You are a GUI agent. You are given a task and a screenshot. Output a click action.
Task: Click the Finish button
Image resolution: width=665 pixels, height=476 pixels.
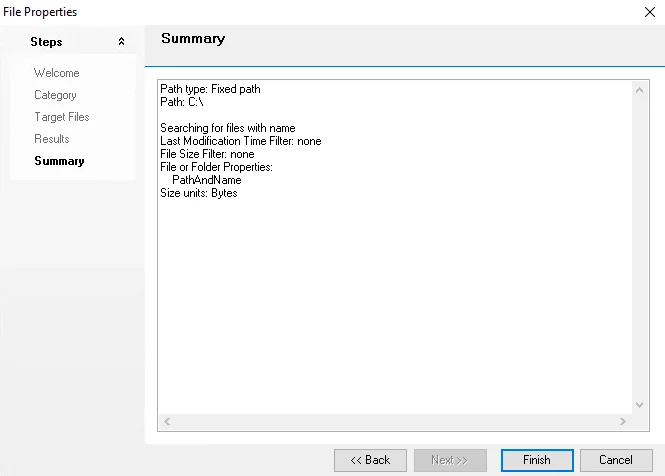[x=537, y=460]
